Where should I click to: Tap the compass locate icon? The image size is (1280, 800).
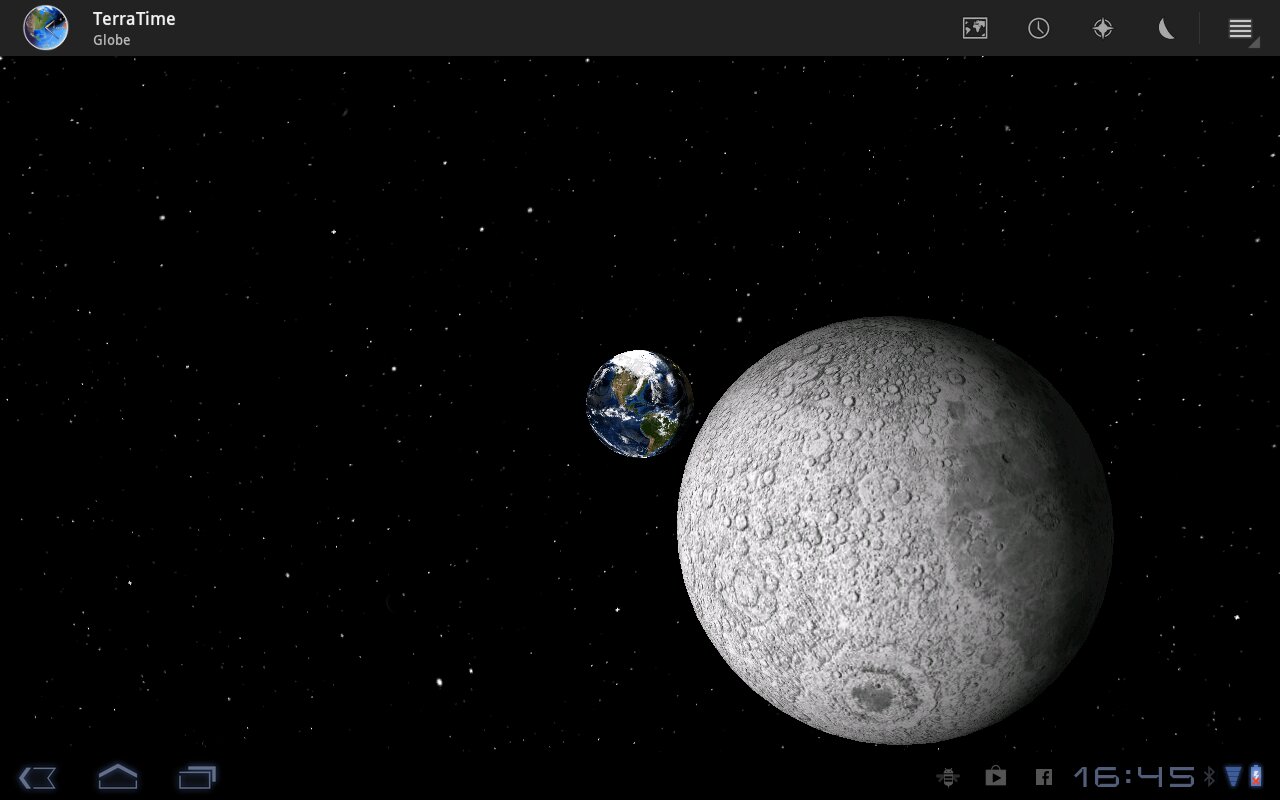(x=1103, y=28)
